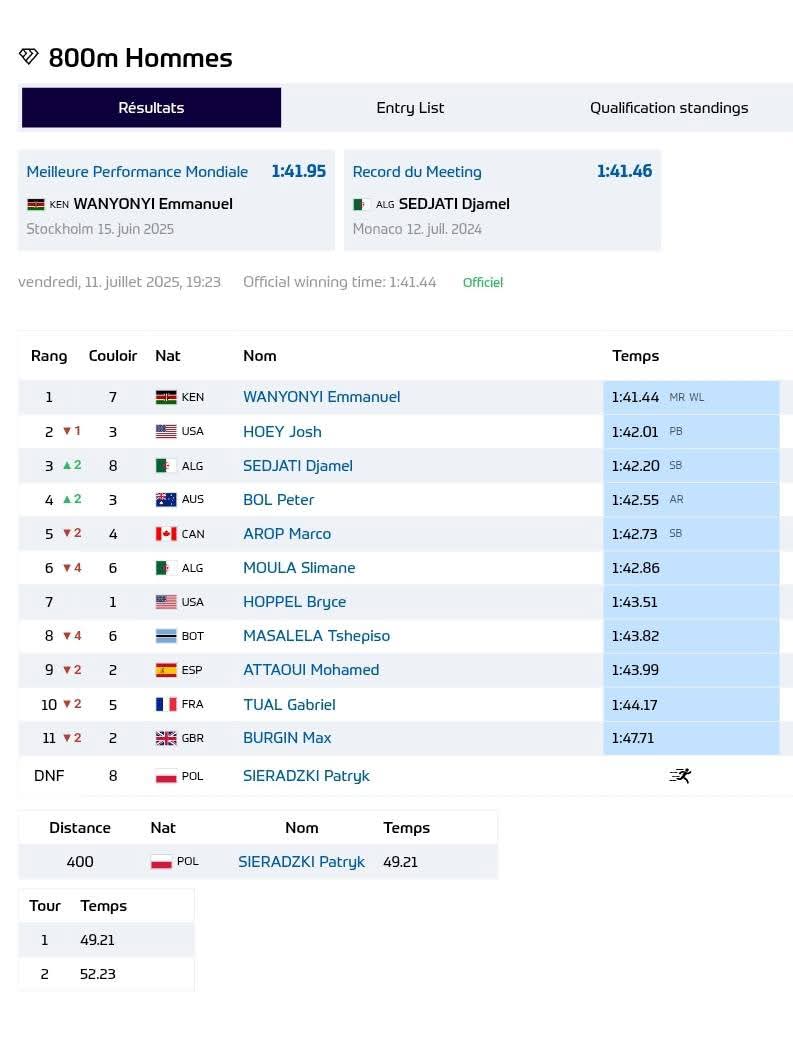Click Kenya flag next to Wanyonyi result row
Image resolution: width=793 pixels, height=1053 pixels.
point(166,397)
